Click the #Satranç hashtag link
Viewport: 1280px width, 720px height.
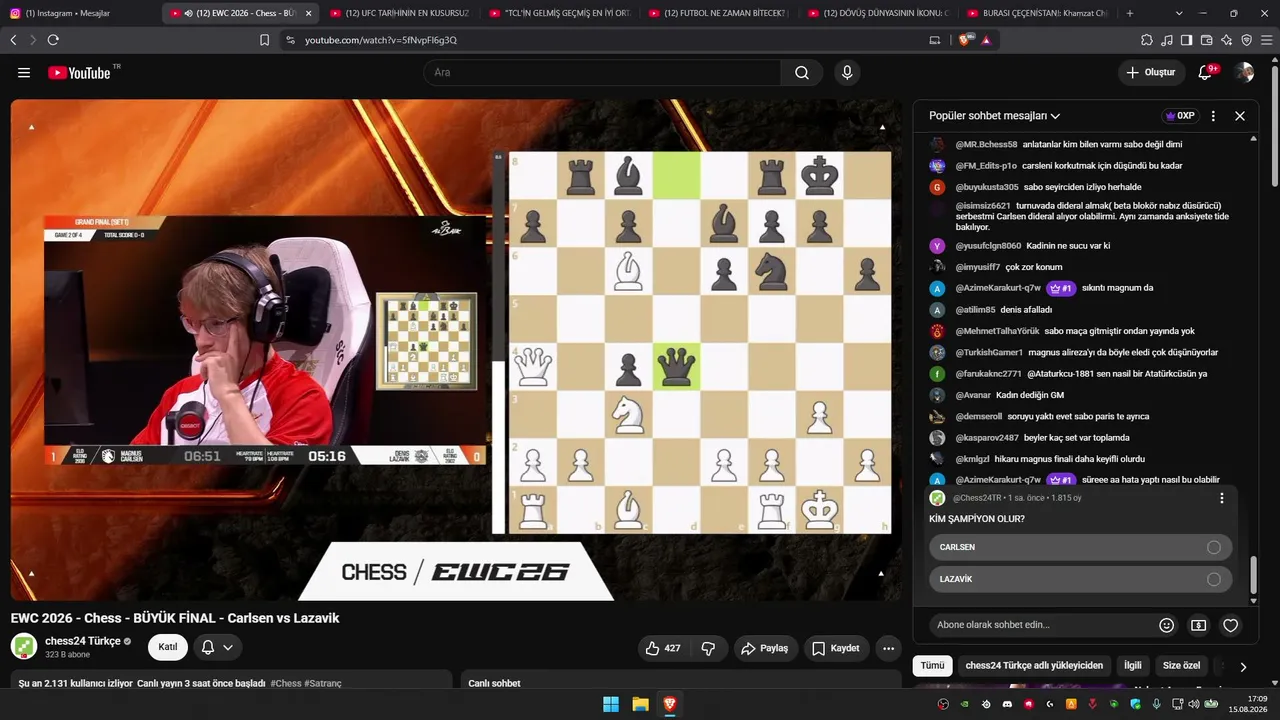click(x=323, y=684)
